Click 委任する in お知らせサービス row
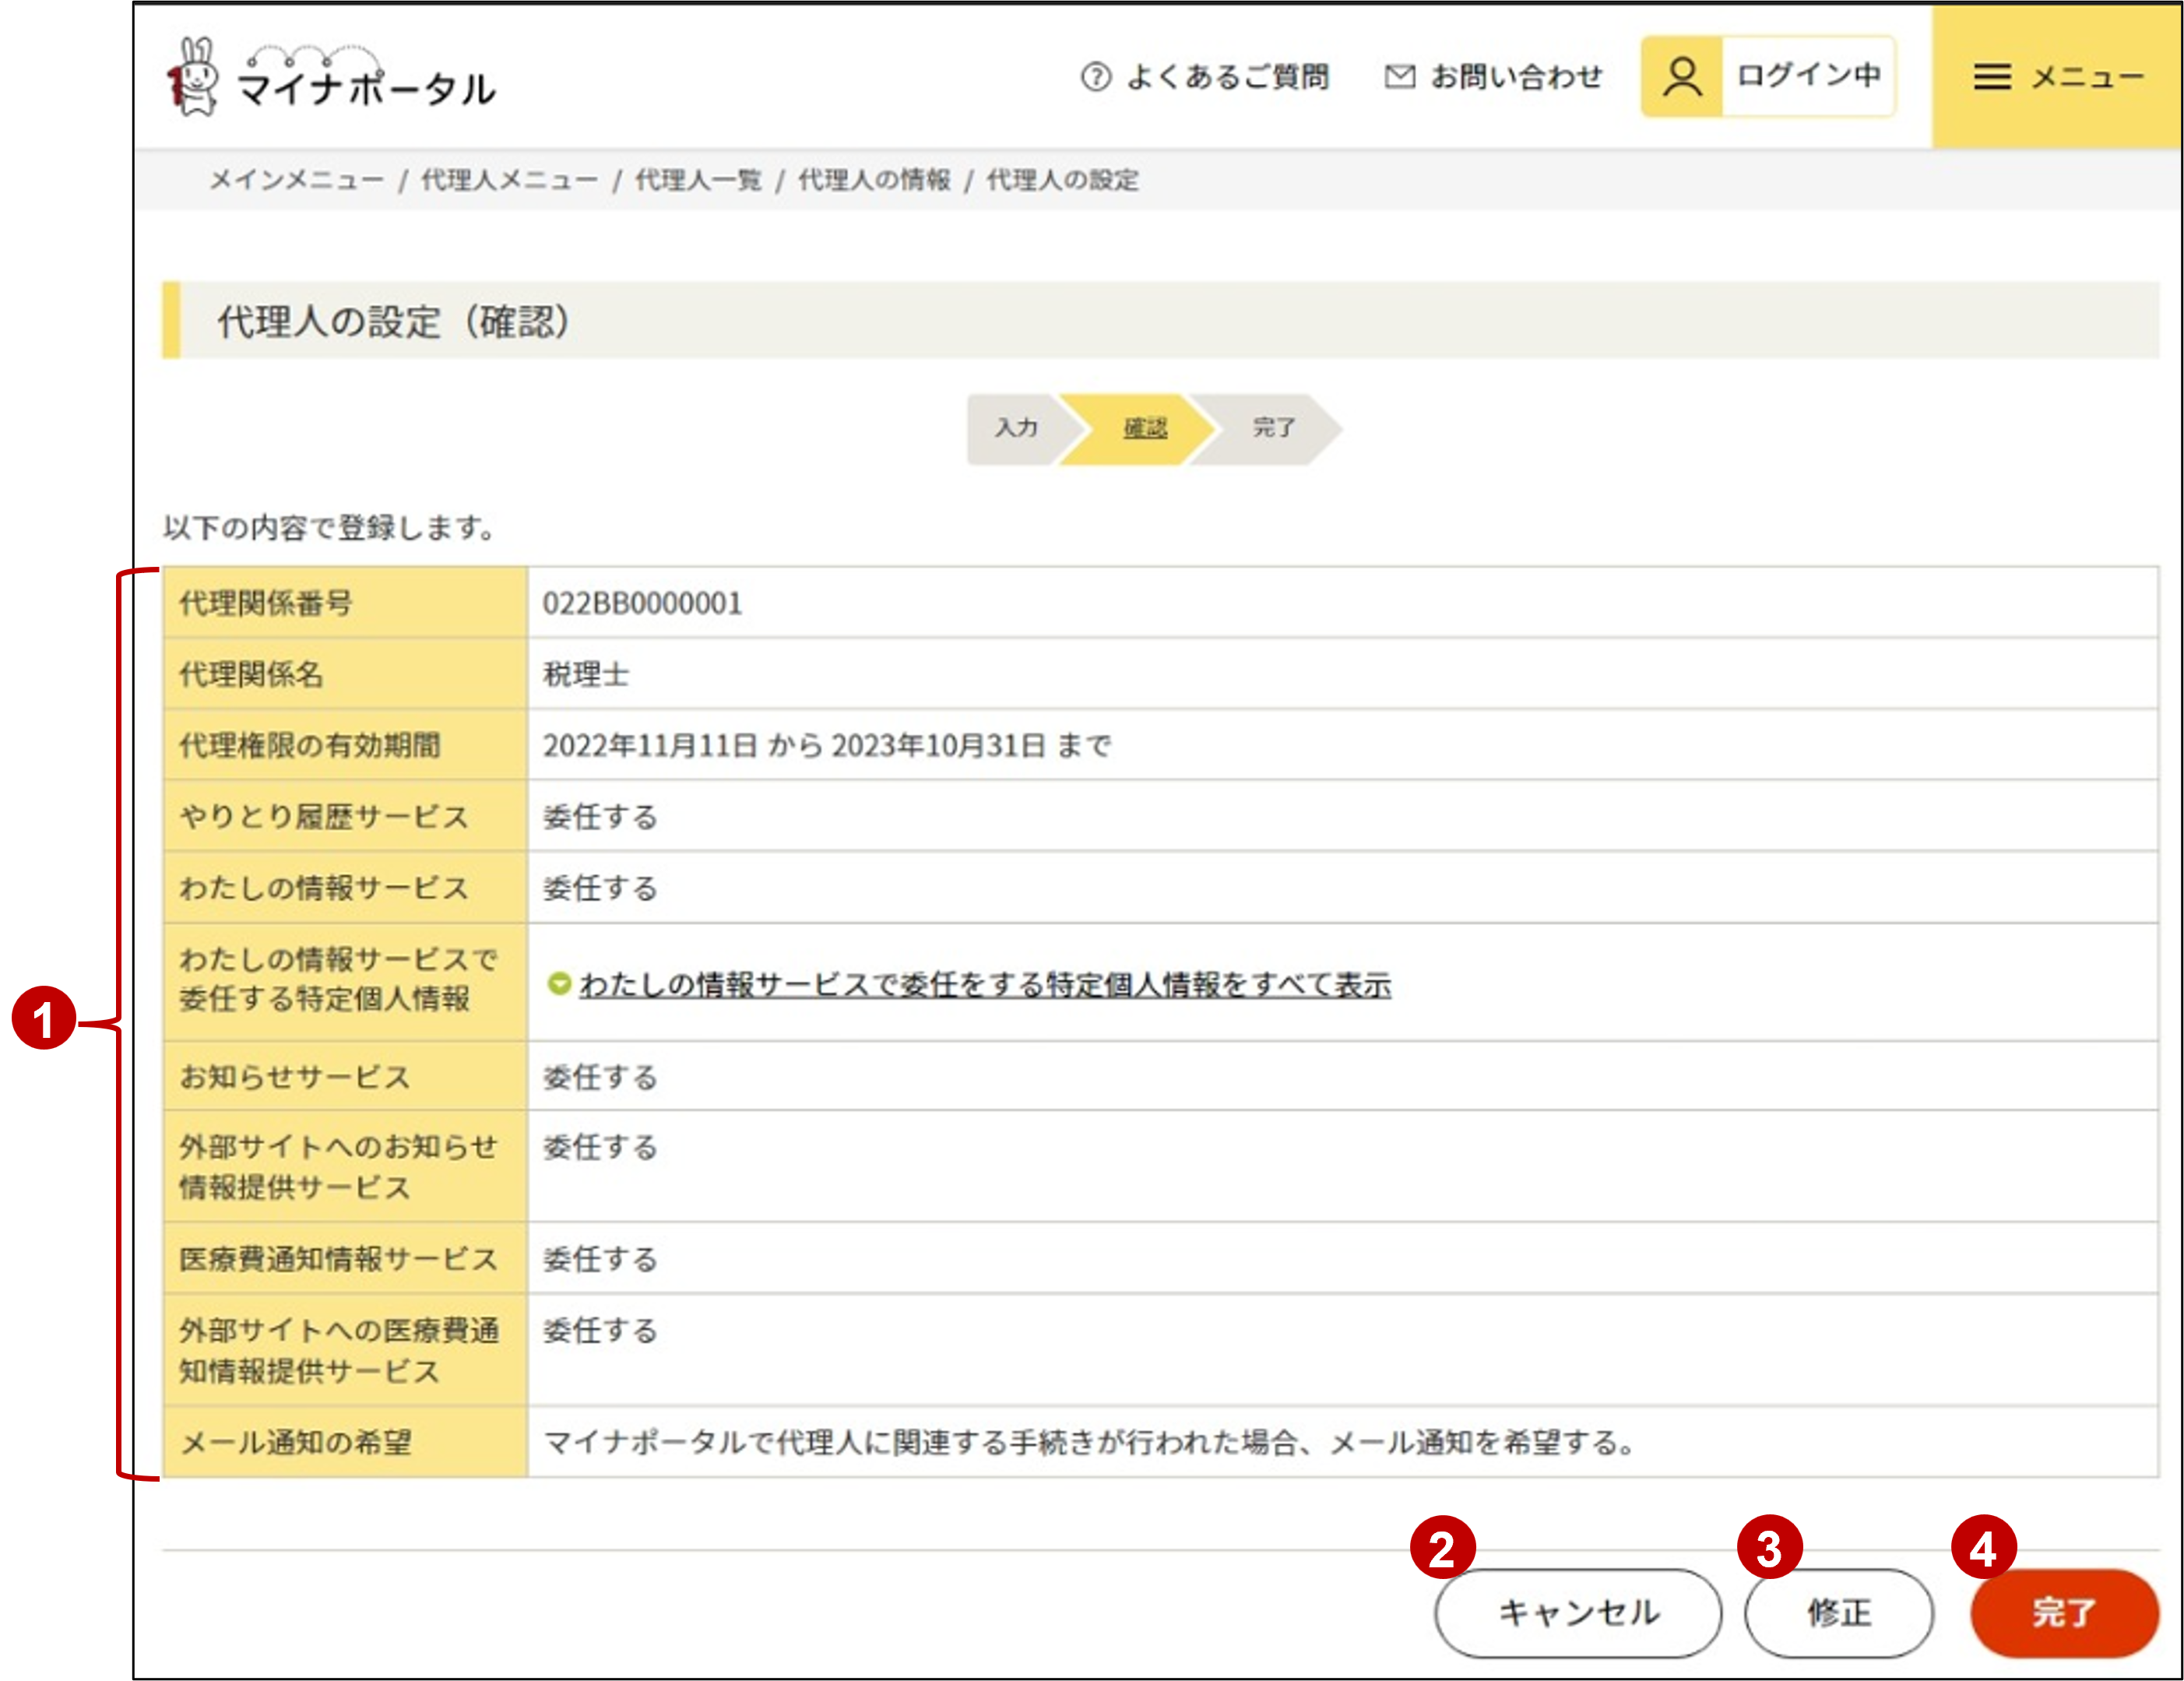The height and width of the screenshot is (1681, 2184). tap(600, 1077)
